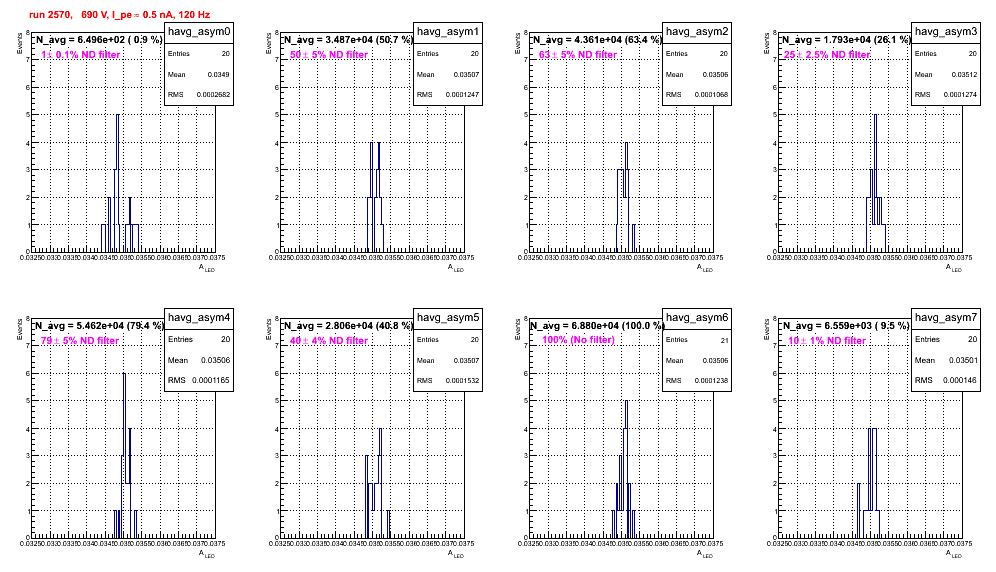Click the N_avg = 6.496e+02 label
Screen dimensions: 996x572
(98, 39)
